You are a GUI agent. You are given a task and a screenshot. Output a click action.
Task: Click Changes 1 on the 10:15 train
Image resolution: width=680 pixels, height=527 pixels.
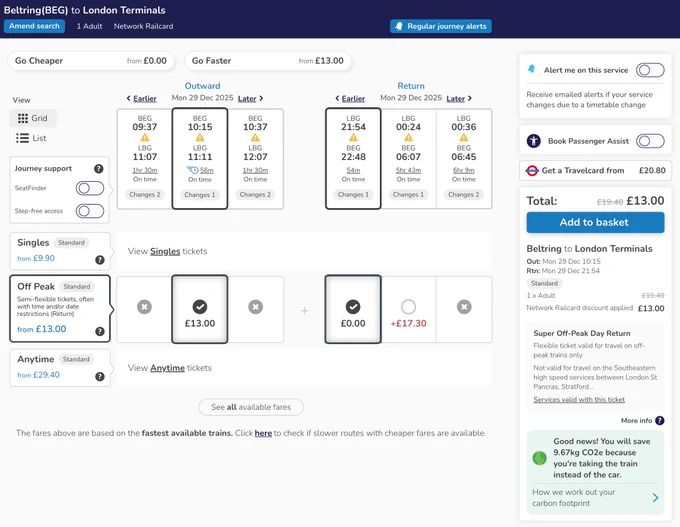pos(200,195)
